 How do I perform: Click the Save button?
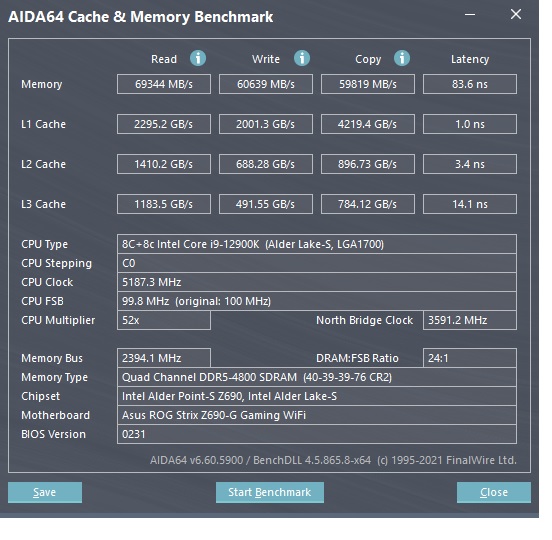pyautogui.click(x=45, y=492)
